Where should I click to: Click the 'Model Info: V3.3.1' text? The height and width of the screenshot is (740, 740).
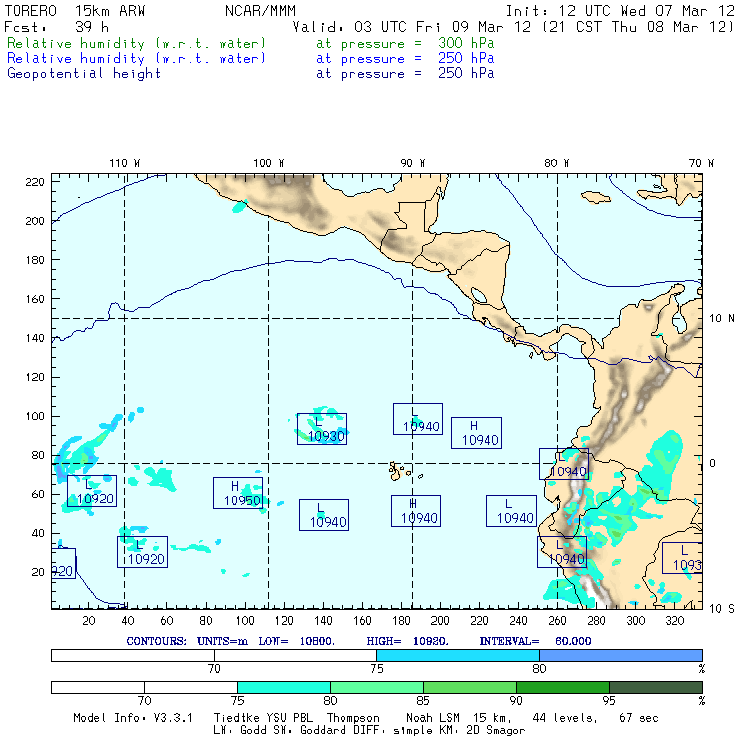(133, 718)
